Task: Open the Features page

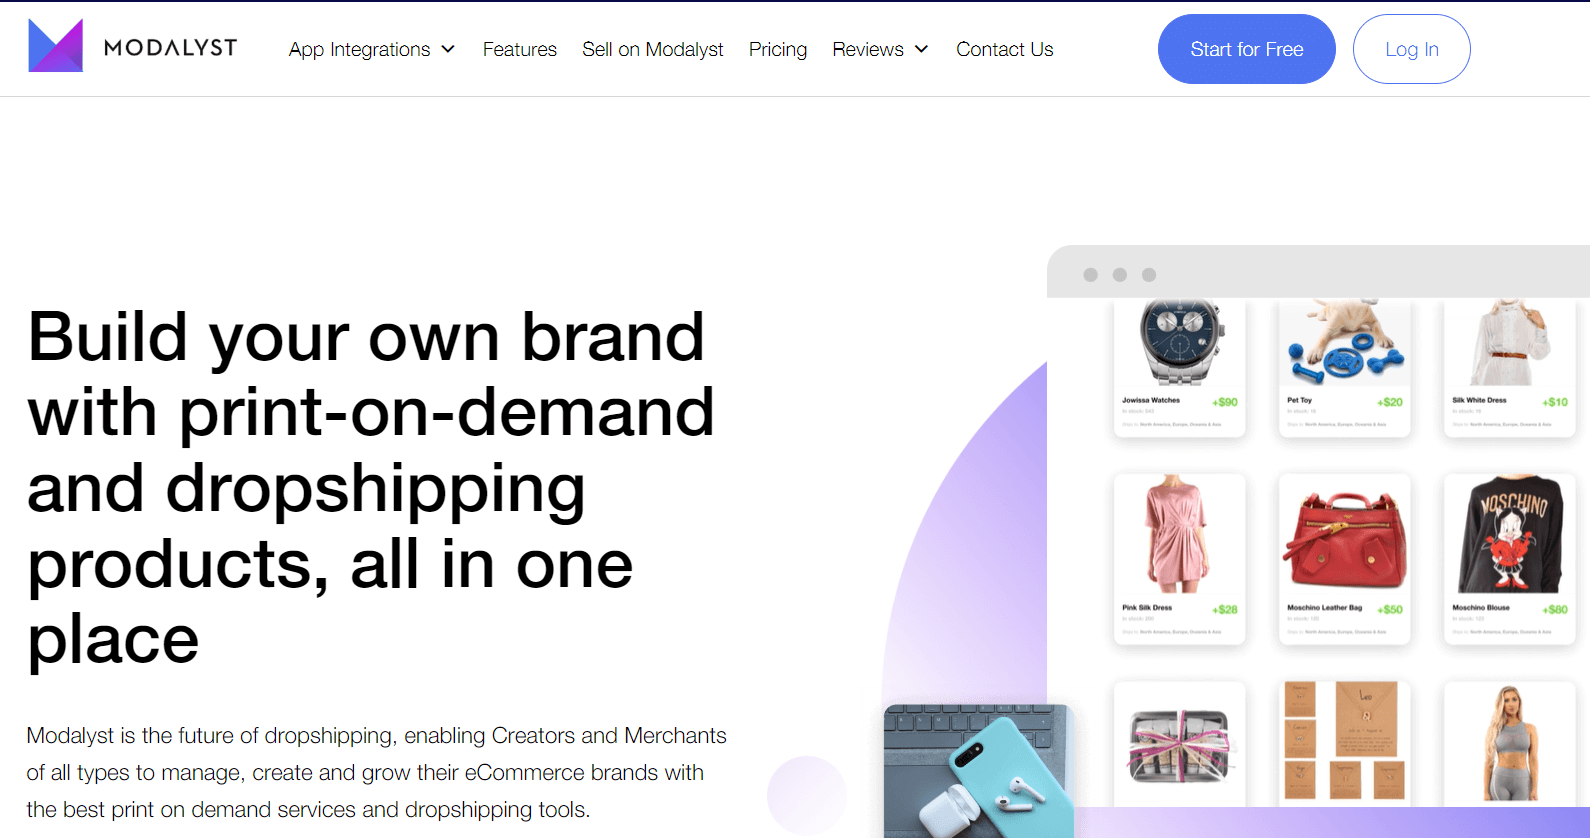Action: pyautogui.click(x=519, y=49)
